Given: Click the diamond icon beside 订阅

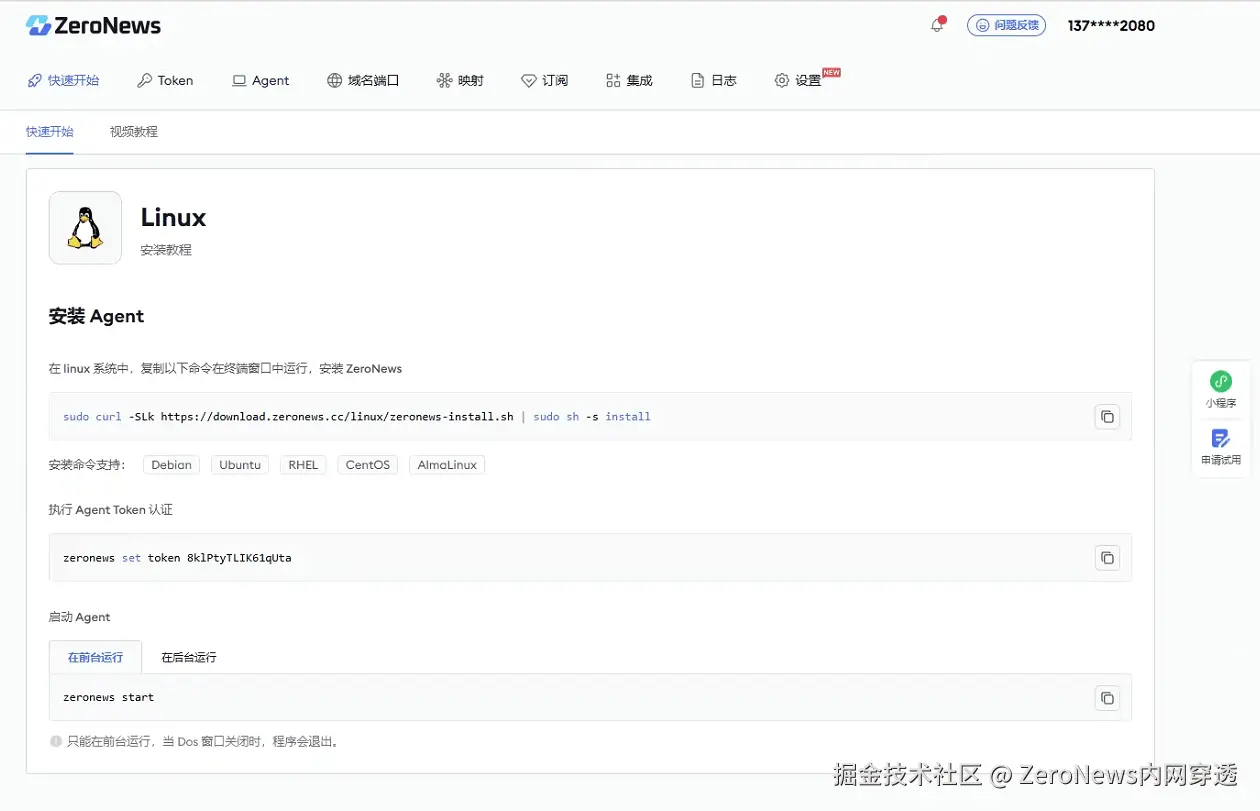Looking at the screenshot, I should pyautogui.click(x=529, y=80).
